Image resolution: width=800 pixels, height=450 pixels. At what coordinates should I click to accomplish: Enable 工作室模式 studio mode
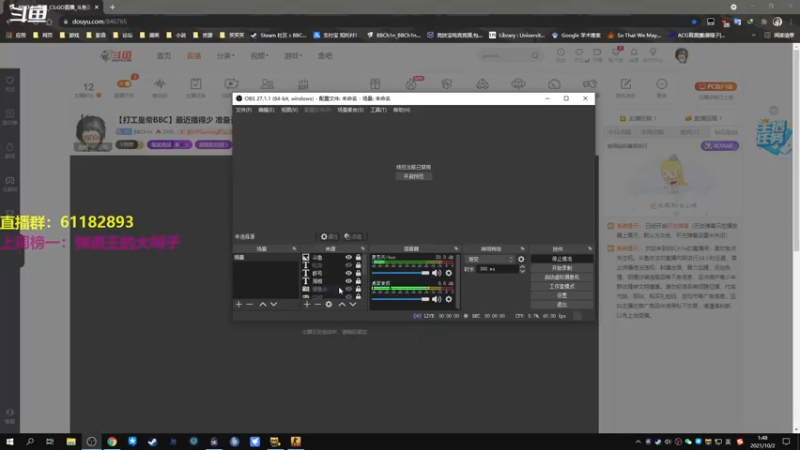[x=562, y=287]
